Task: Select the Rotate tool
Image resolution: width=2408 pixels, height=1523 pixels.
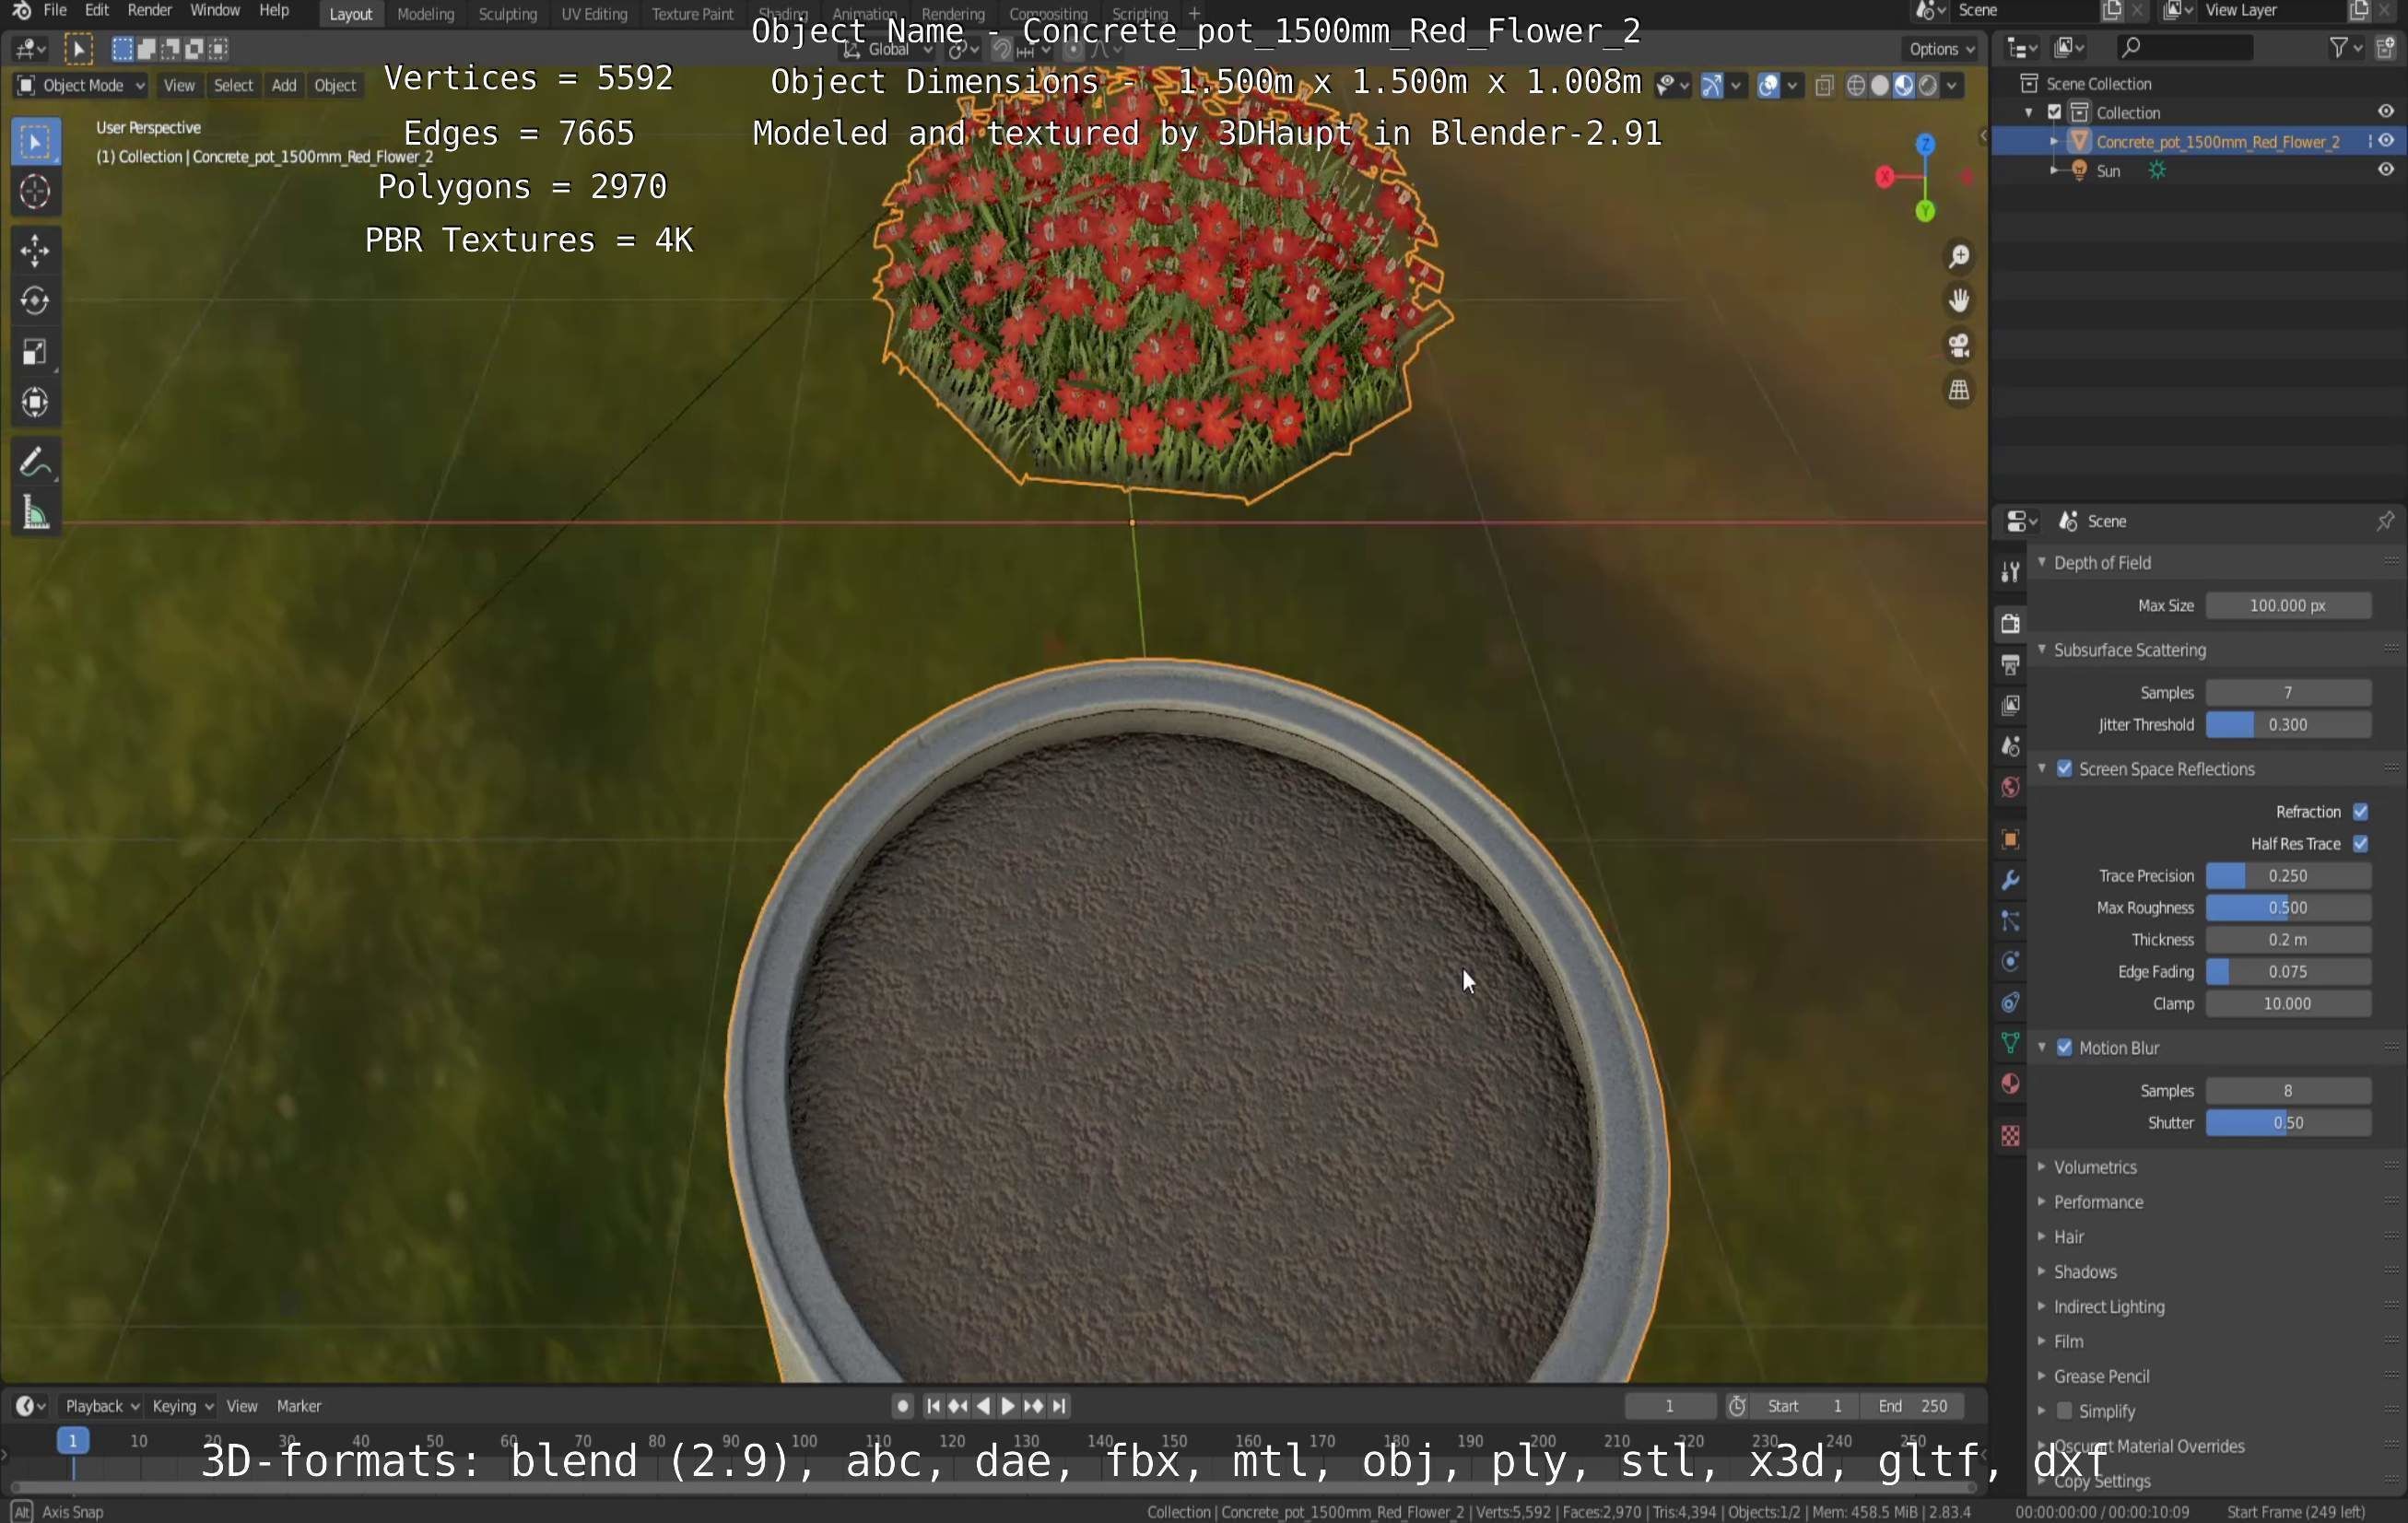Action: [x=35, y=300]
